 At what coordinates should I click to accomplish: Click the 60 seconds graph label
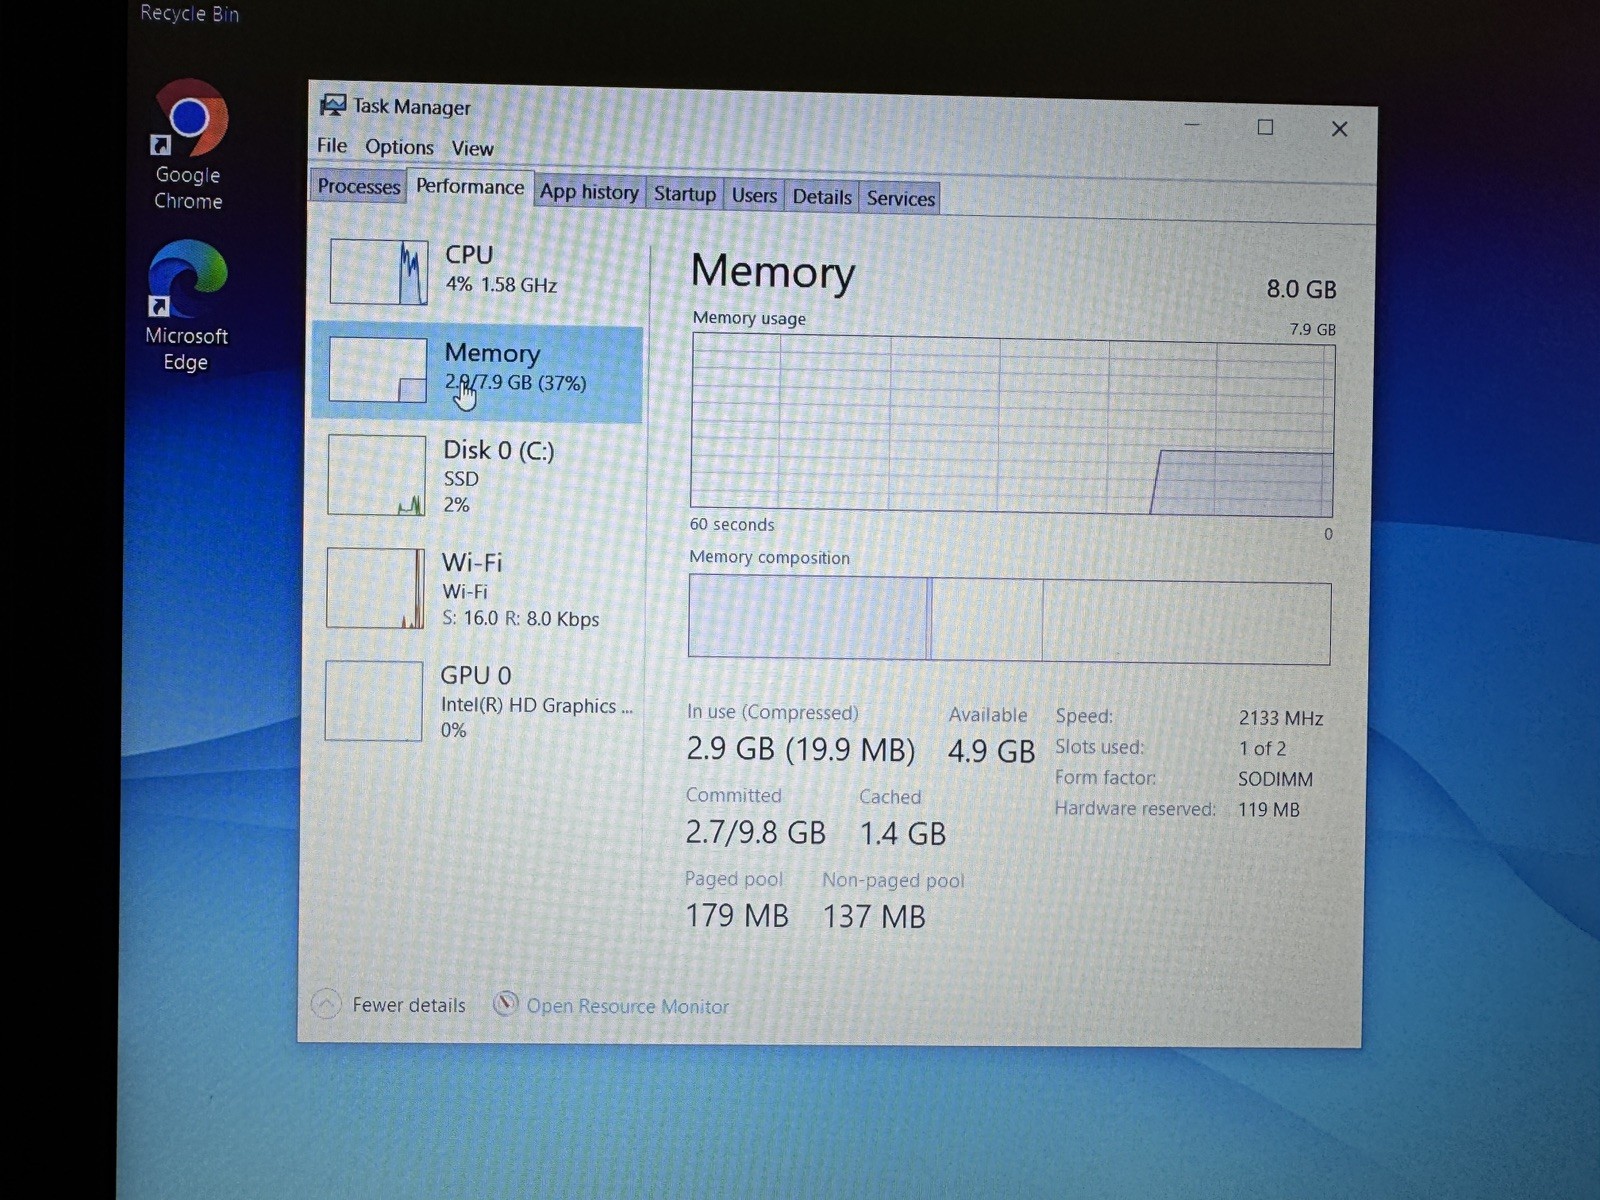pos(732,524)
